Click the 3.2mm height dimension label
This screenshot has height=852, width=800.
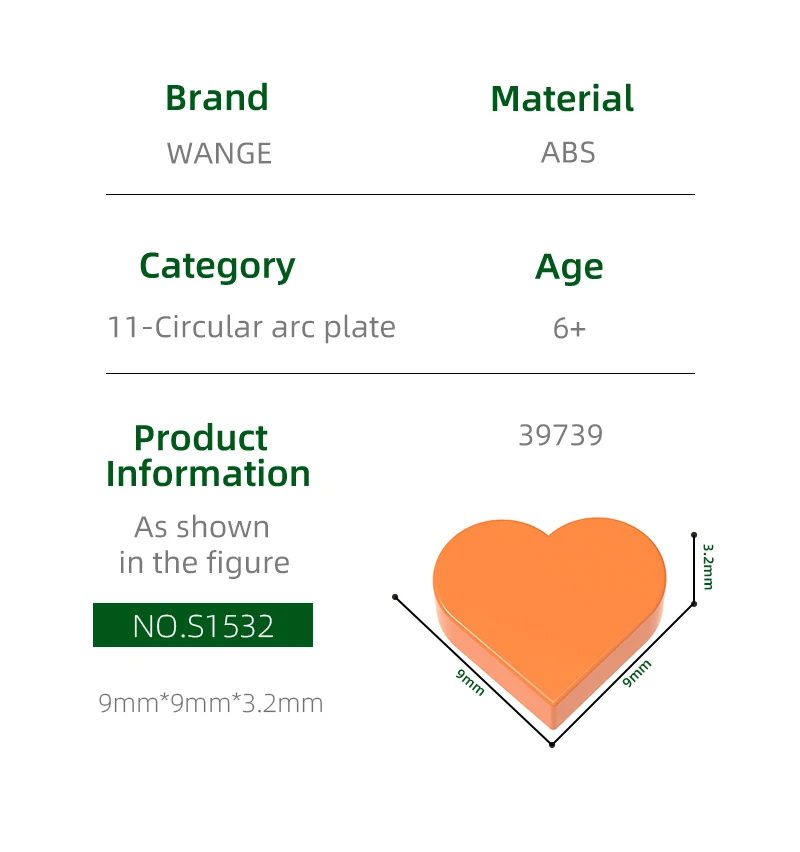(x=708, y=566)
